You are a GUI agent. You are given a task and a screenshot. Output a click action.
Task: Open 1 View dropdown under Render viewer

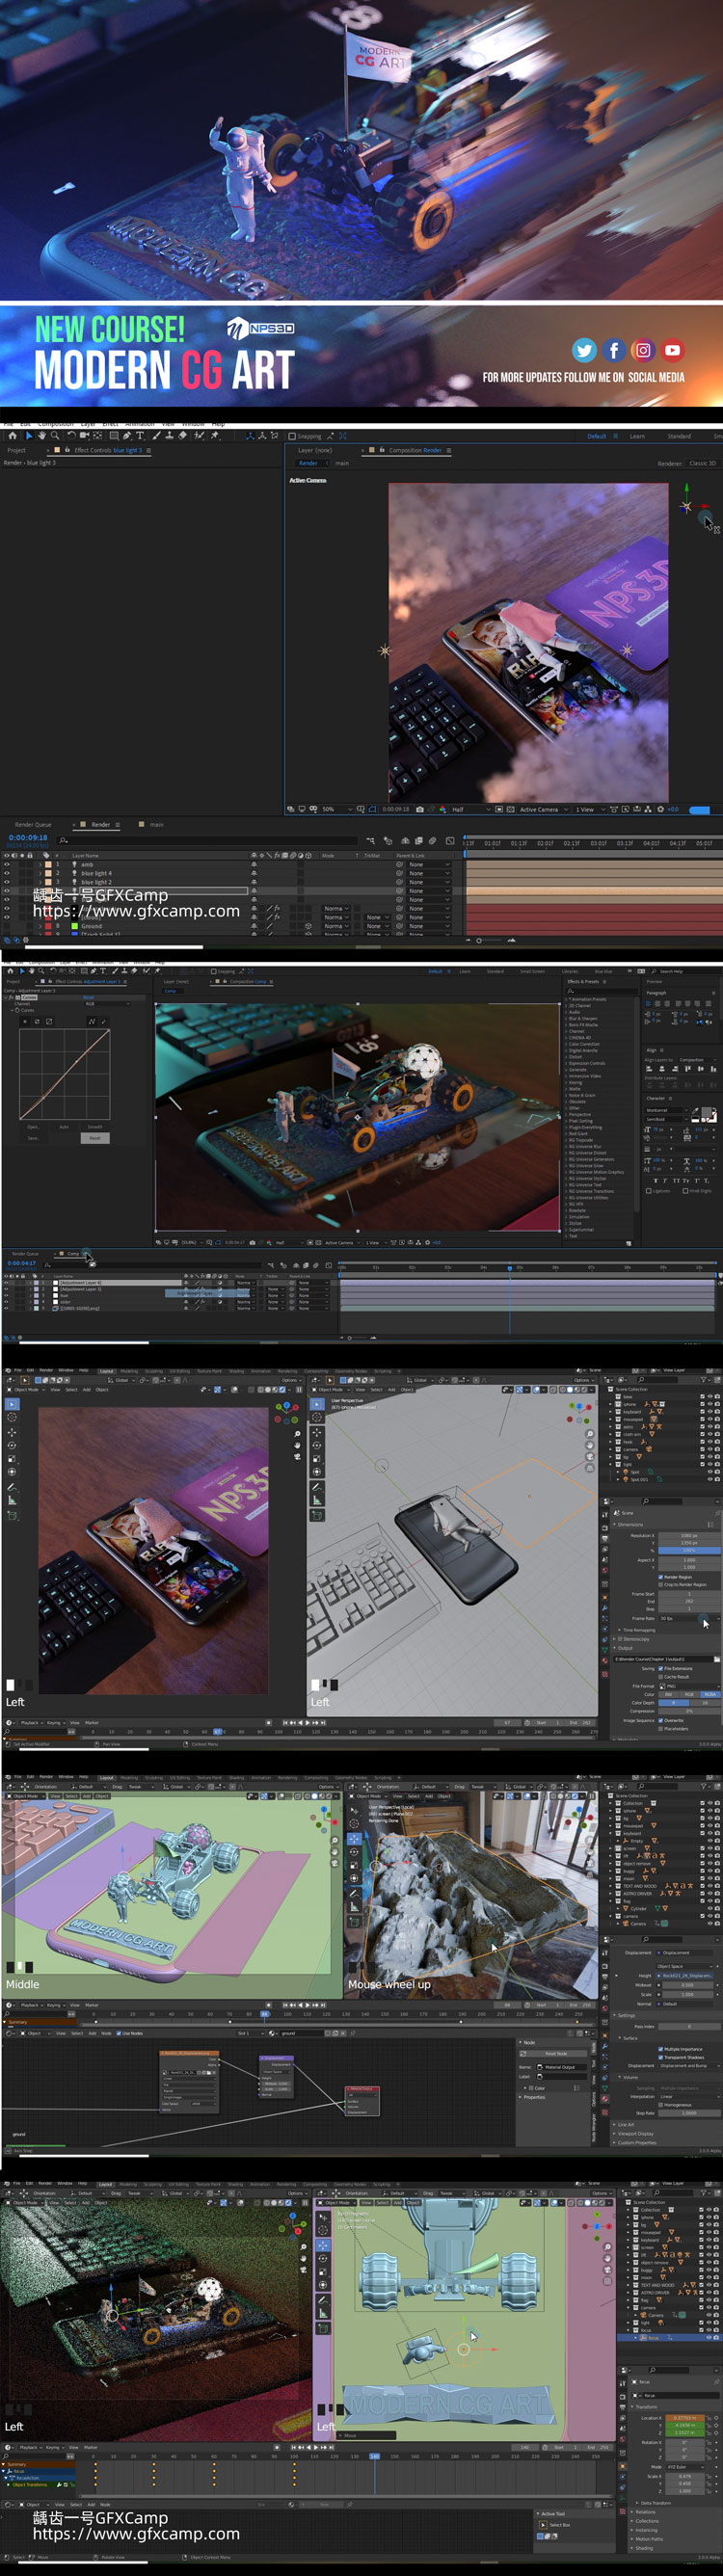[590, 809]
